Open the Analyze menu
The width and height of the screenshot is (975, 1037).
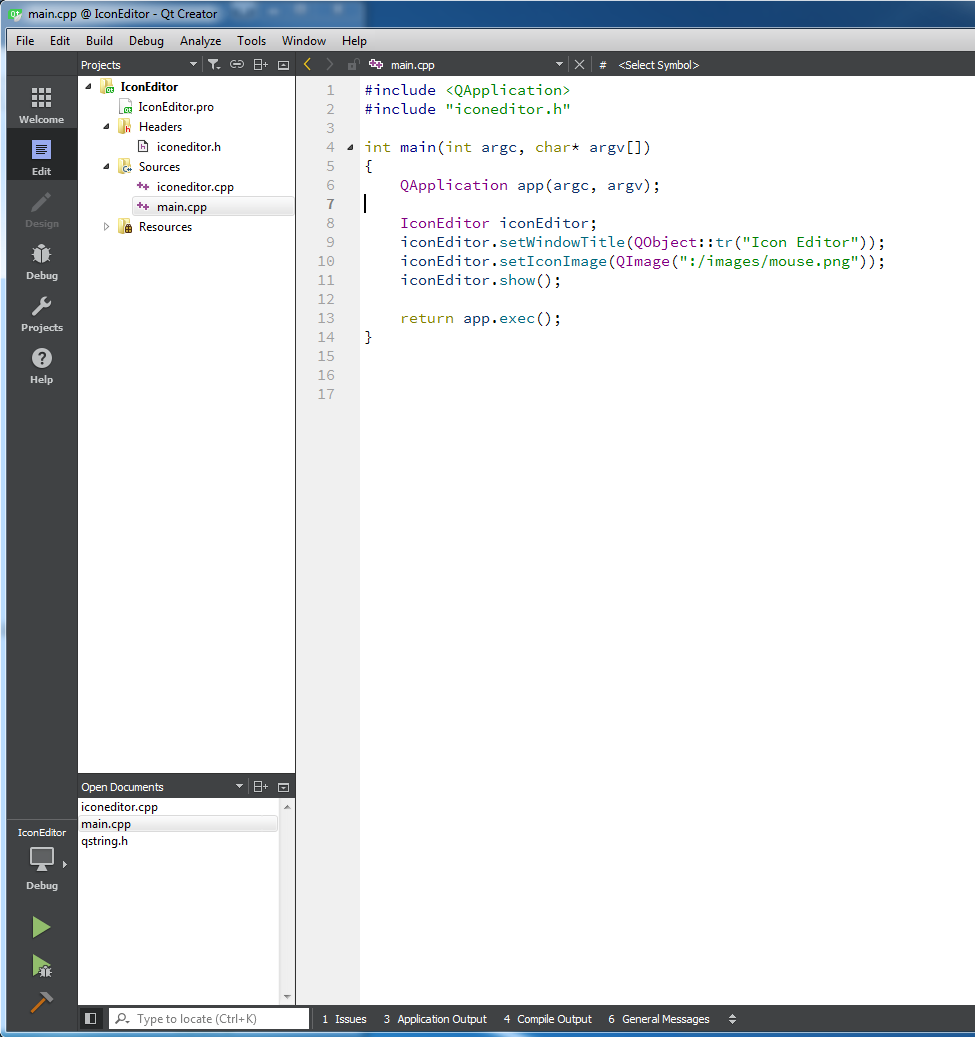[x=200, y=40]
